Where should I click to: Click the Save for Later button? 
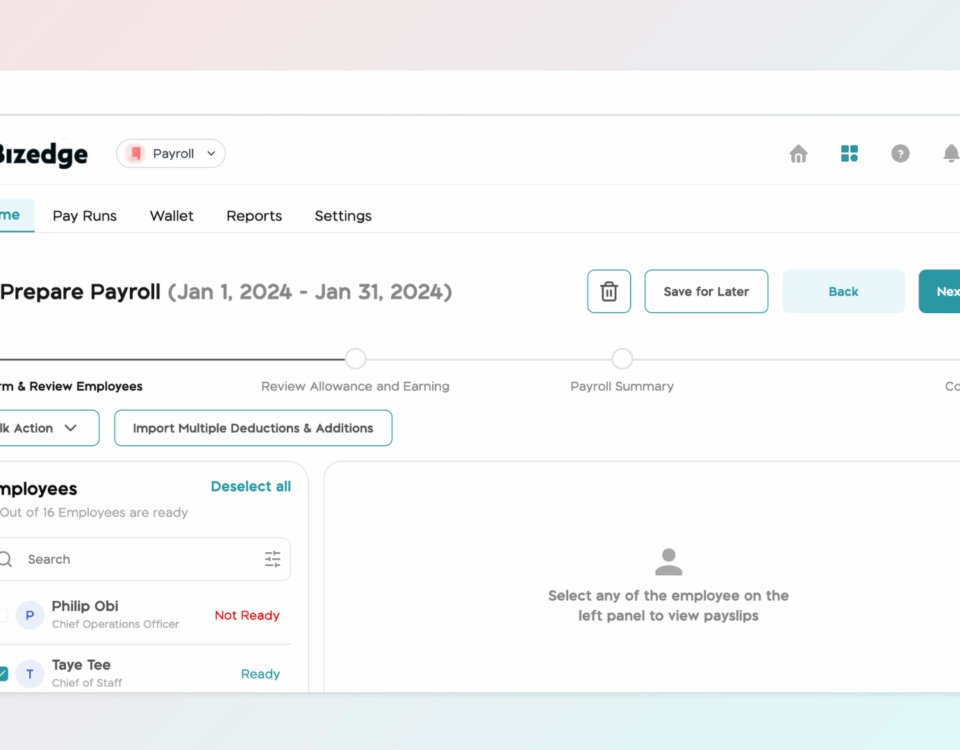(x=706, y=292)
